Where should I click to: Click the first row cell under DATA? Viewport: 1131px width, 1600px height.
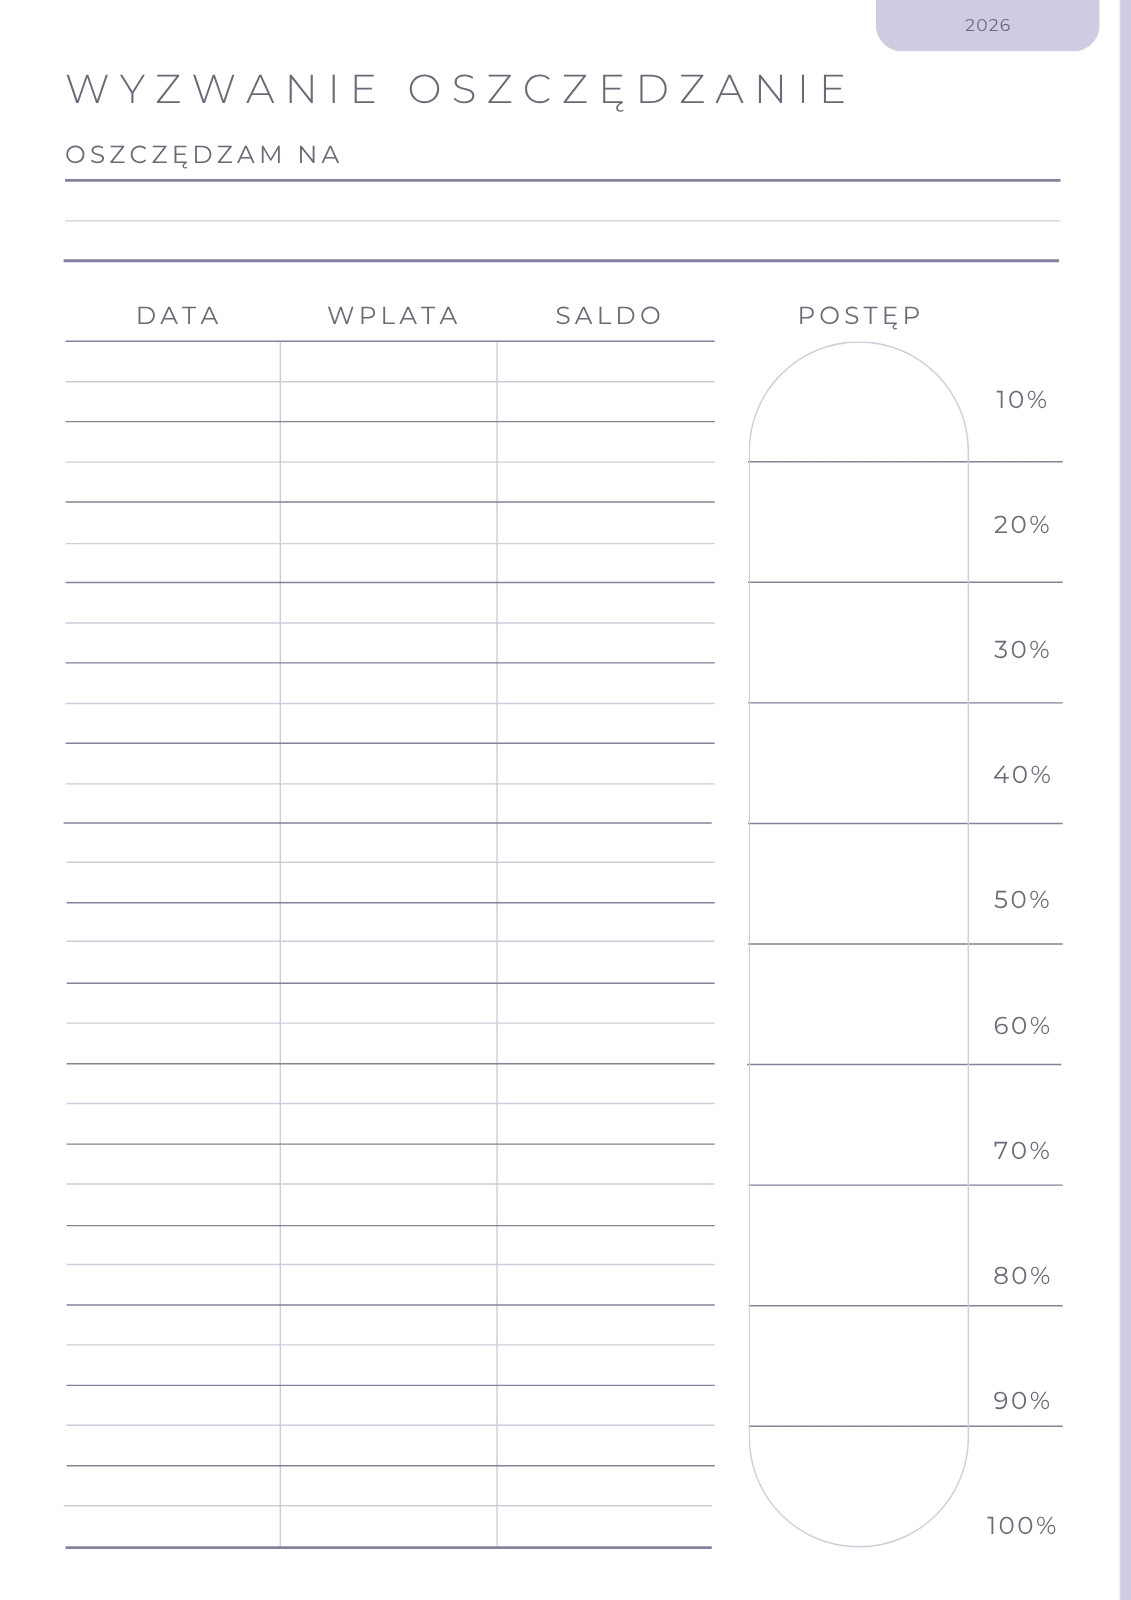point(173,362)
